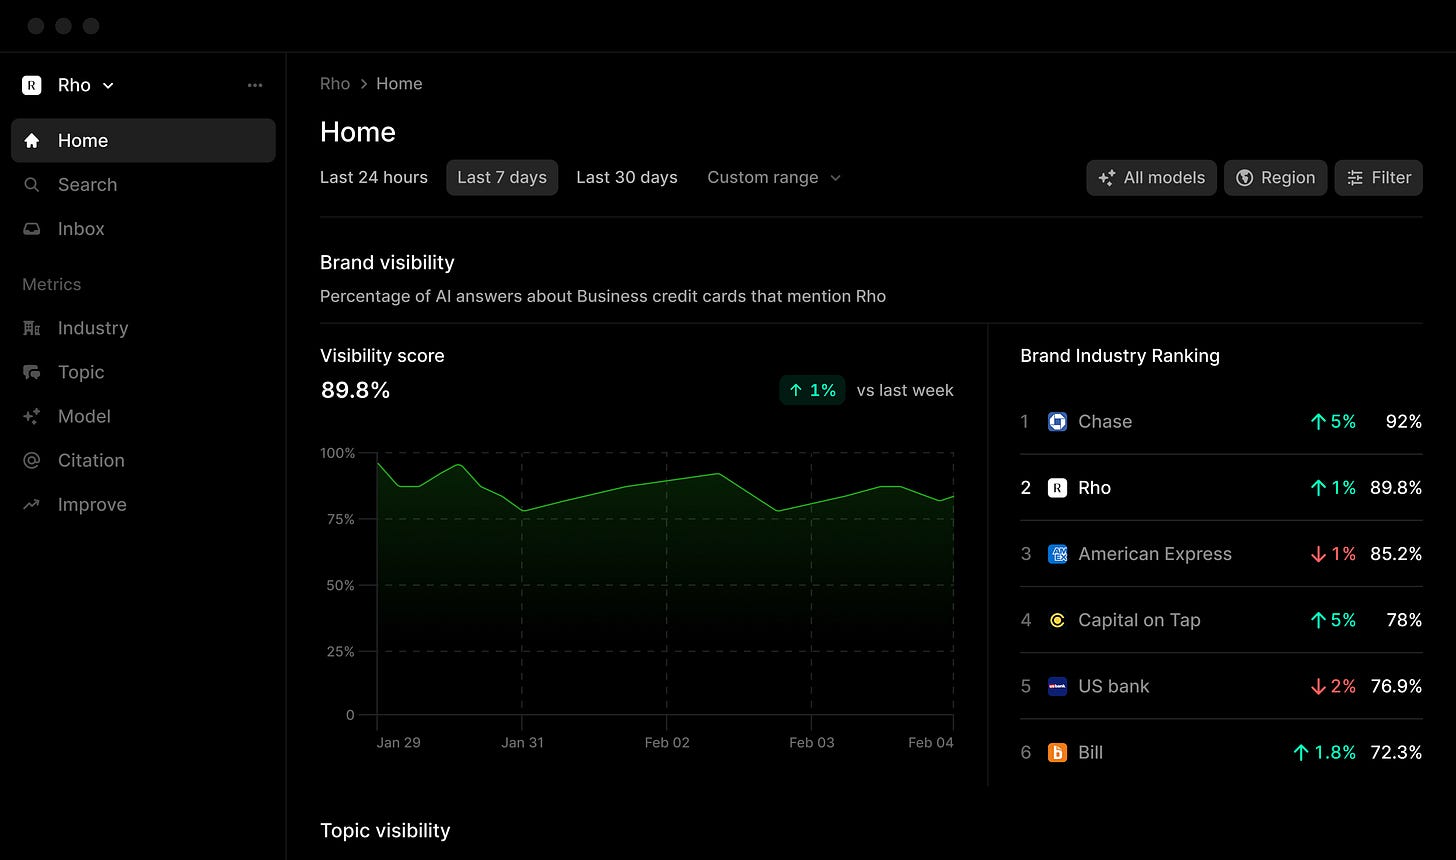Click the Filter button

[x=1378, y=177]
